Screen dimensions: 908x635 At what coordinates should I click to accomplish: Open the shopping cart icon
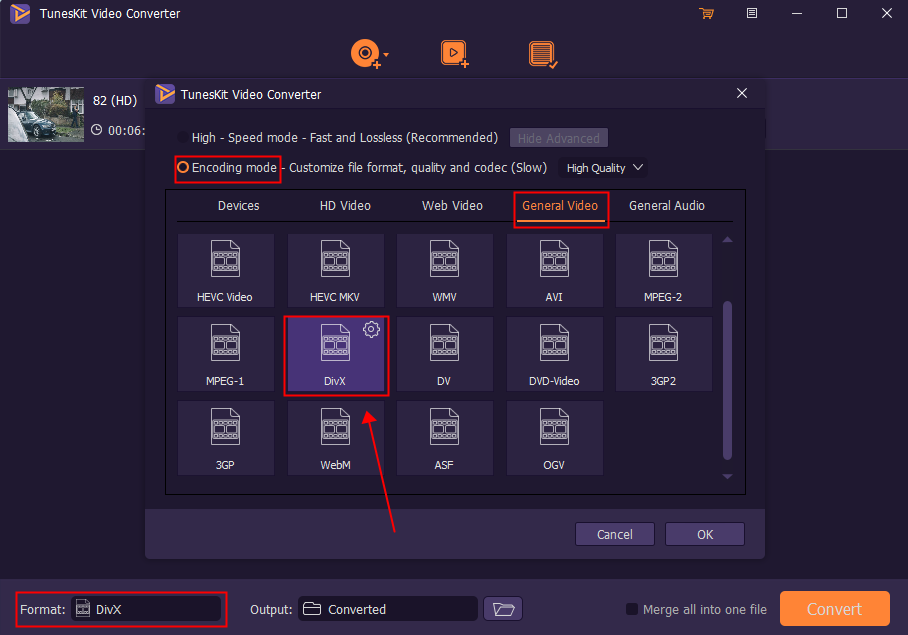706,13
